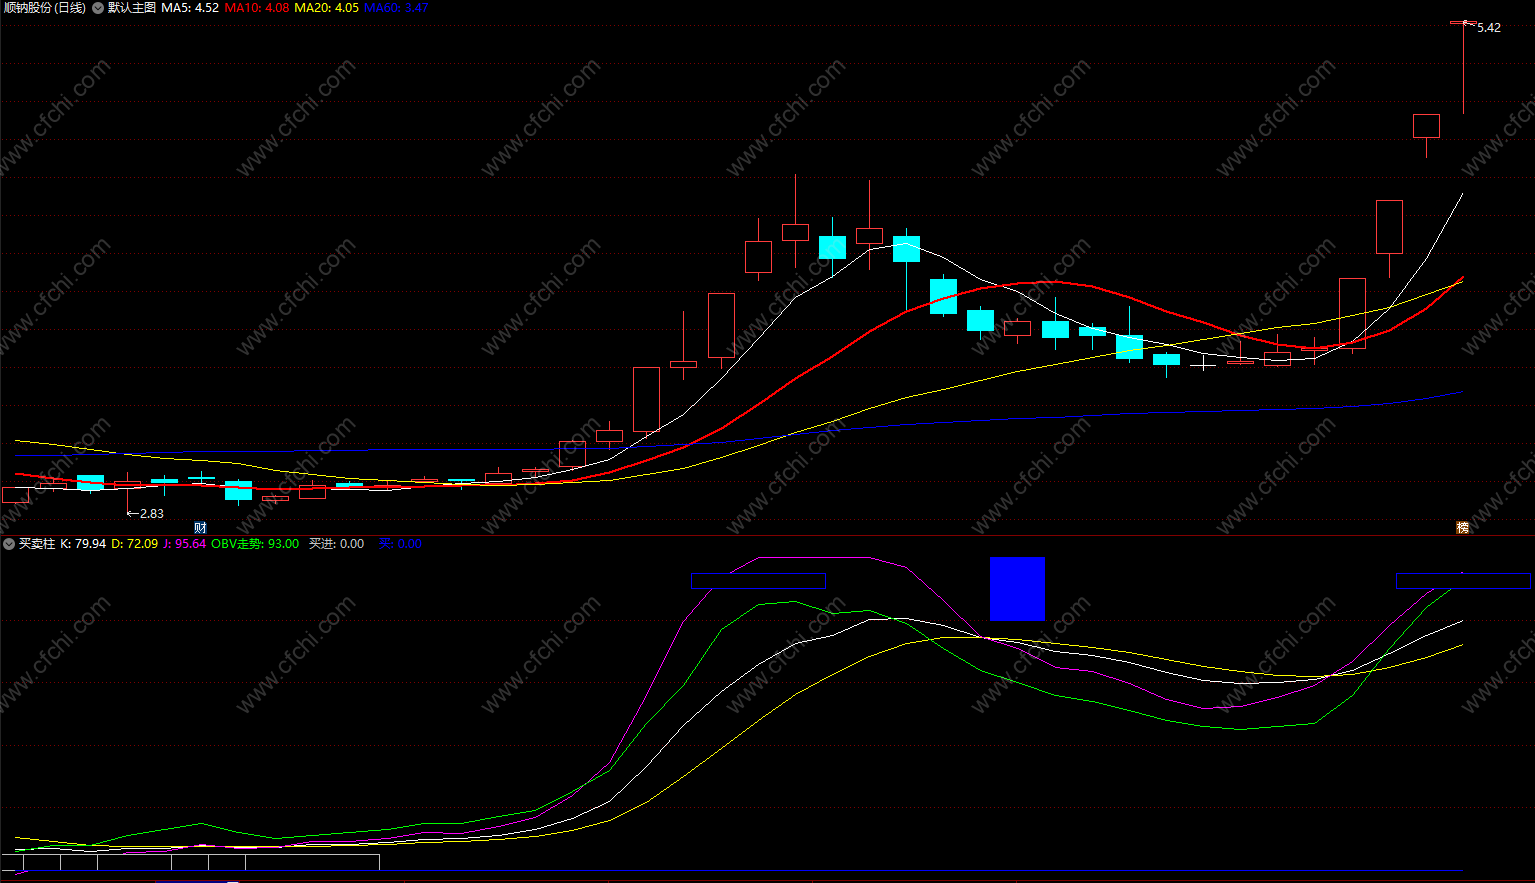Viewport: 1535px width, 883px height.
Task: Select the MA60: 3.47 value
Action: [396, 8]
